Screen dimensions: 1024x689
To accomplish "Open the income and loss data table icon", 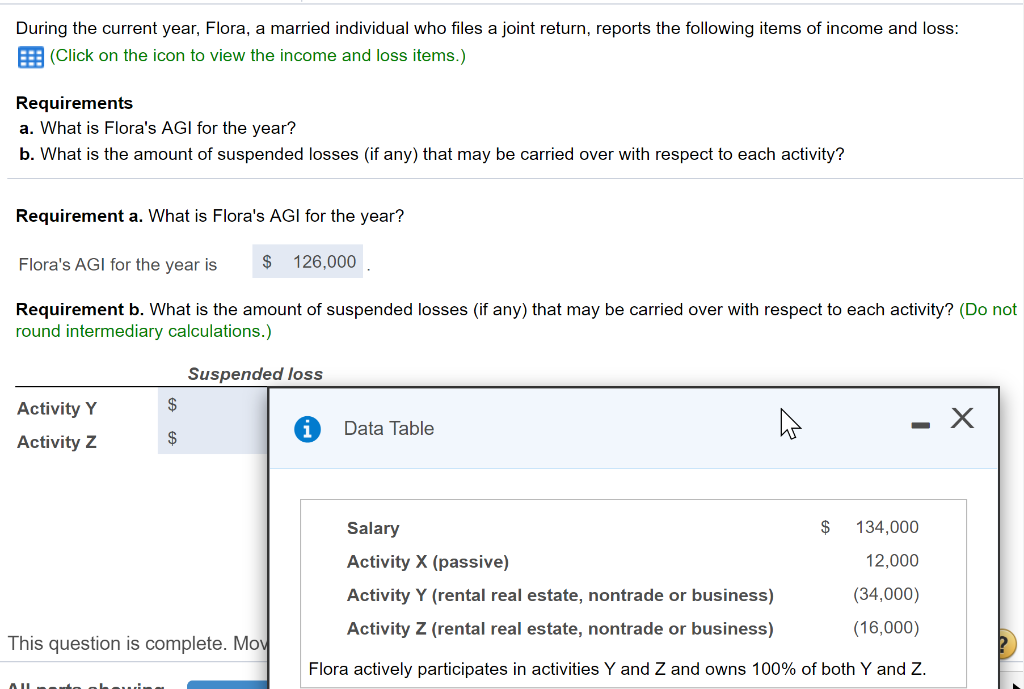I will (30, 57).
